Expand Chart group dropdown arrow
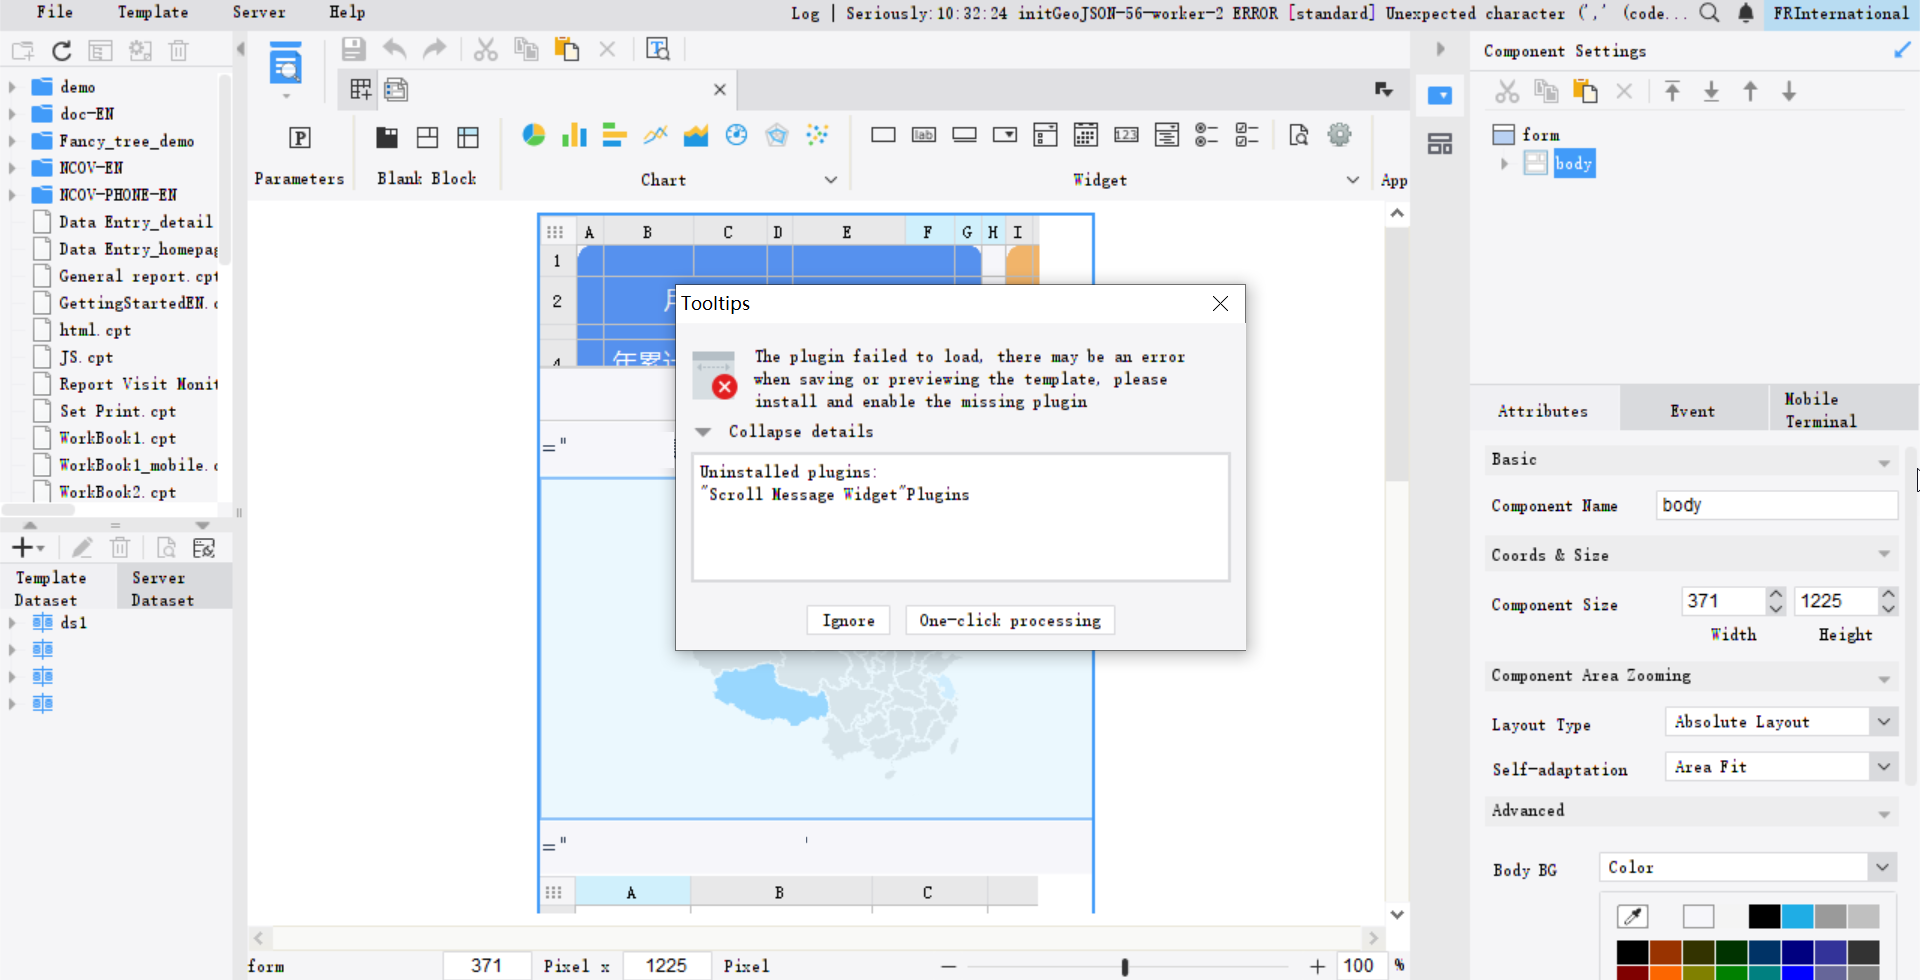Viewport: 1920px width, 980px height. coord(831,180)
